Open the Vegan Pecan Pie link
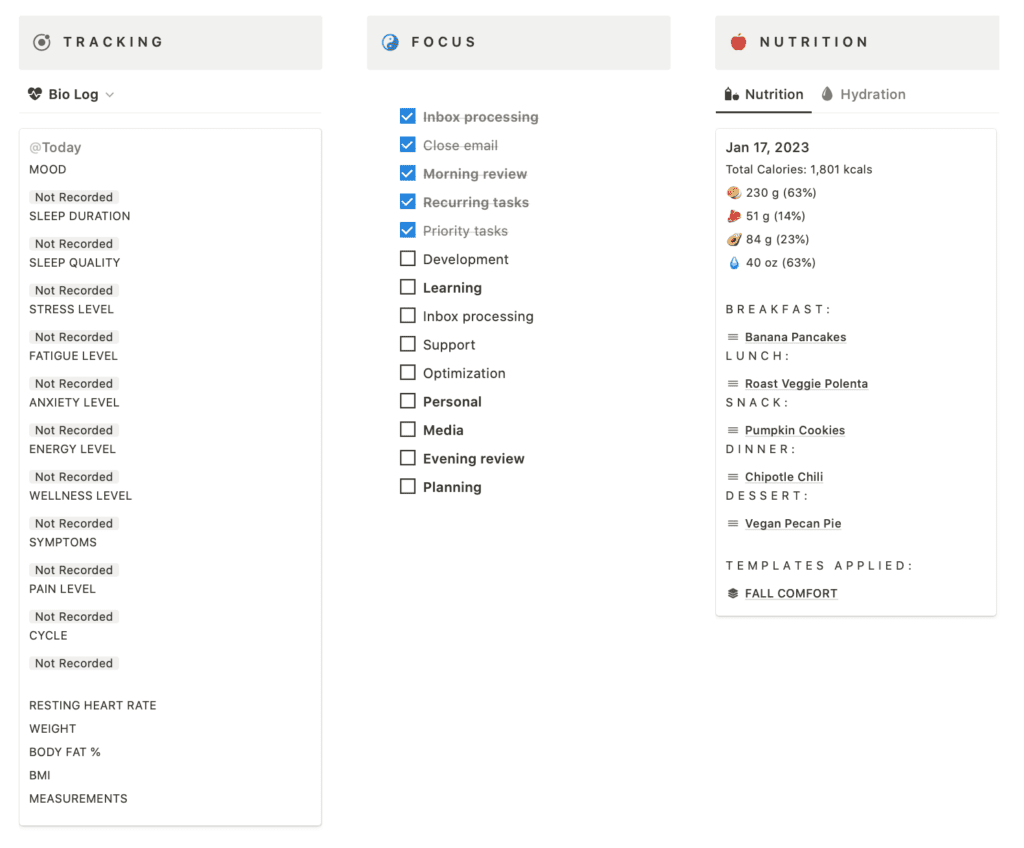Viewport: 1024px width, 848px height. (x=793, y=523)
